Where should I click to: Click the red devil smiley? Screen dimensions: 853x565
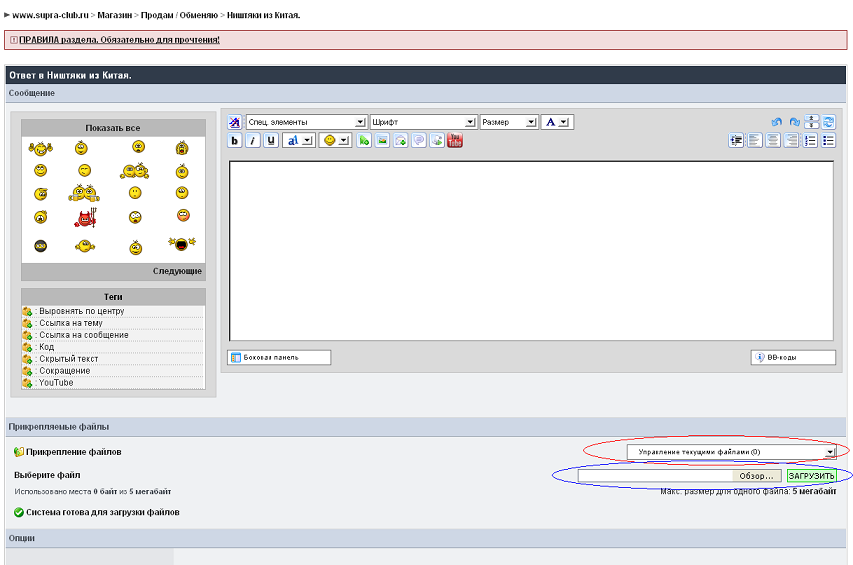(85, 217)
